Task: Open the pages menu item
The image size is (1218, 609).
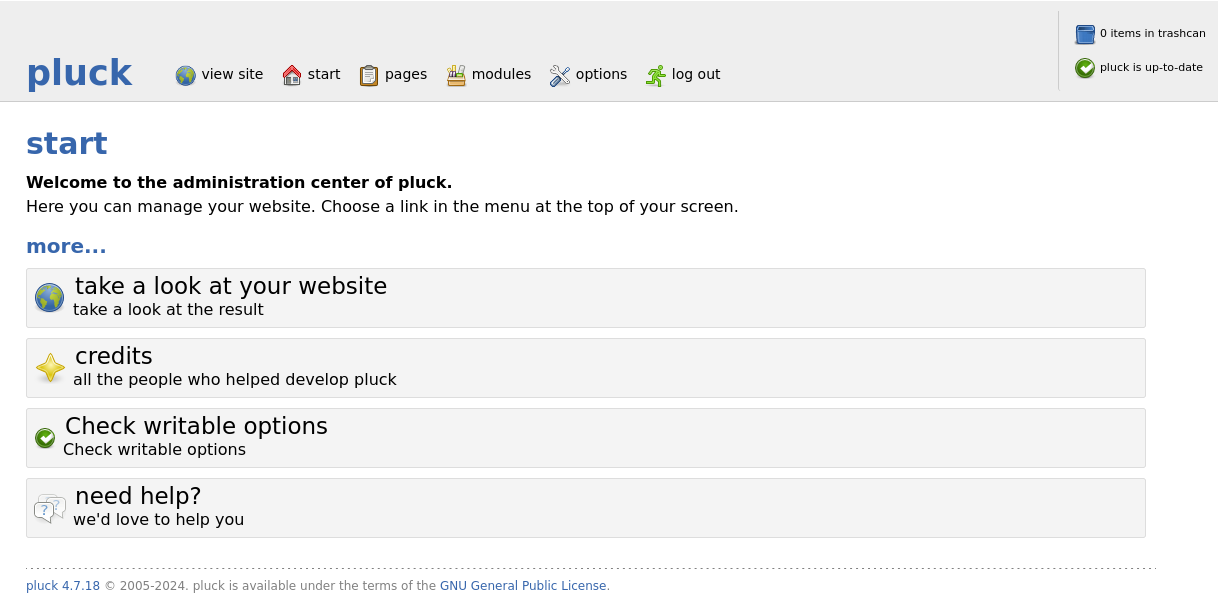Action: [x=405, y=74]
